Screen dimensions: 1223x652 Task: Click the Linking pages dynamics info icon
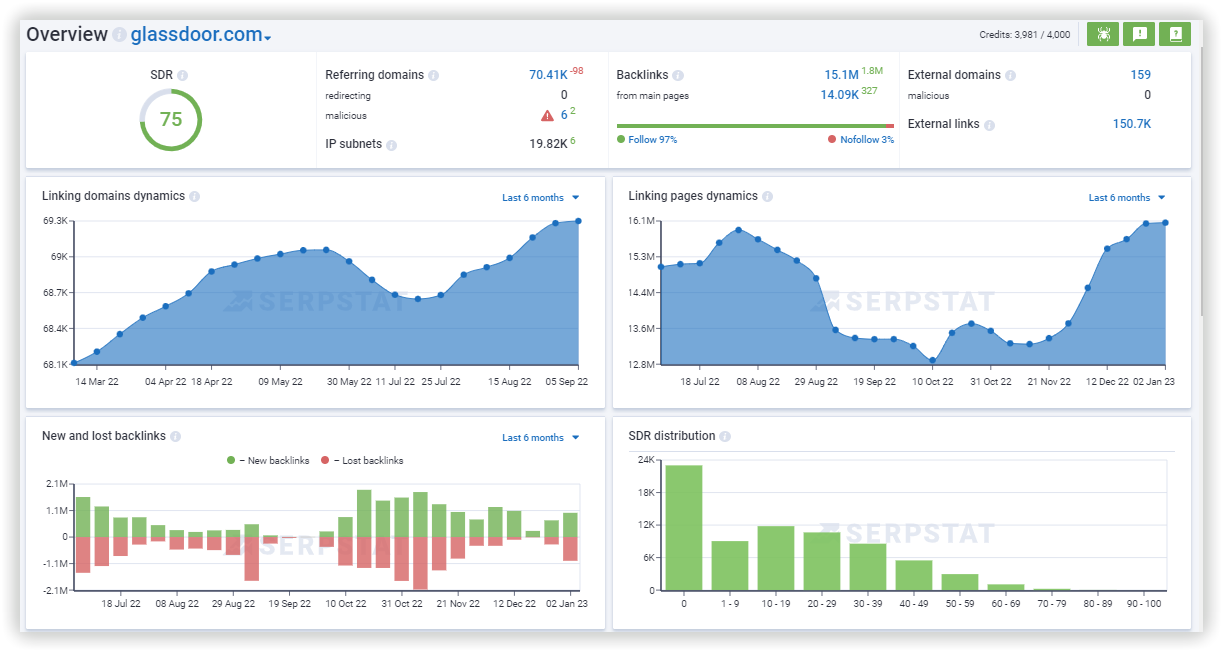point(767,196)
